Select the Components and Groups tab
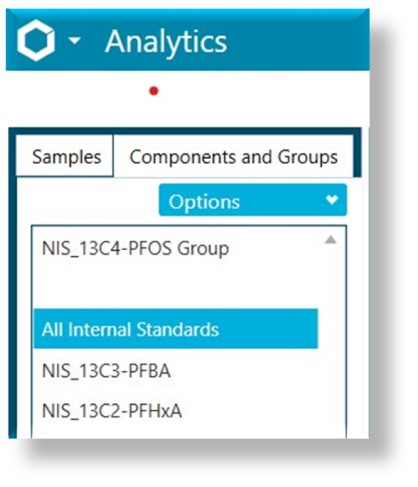Image resolution: width=418 pixels, height=487 pixels. pos(233,156)
